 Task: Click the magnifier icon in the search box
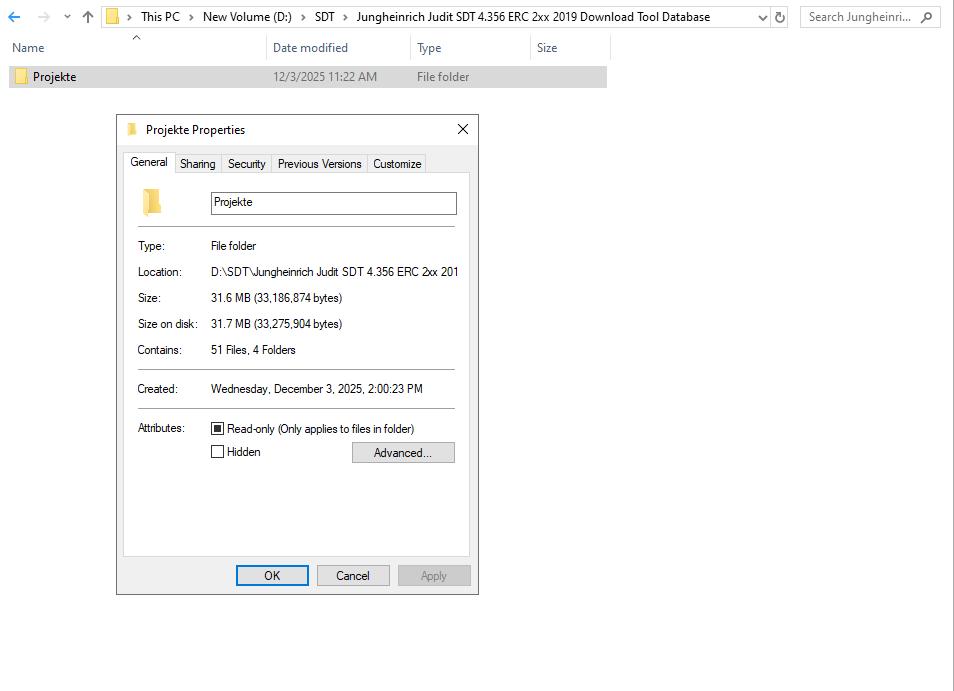tap(928, 17)
